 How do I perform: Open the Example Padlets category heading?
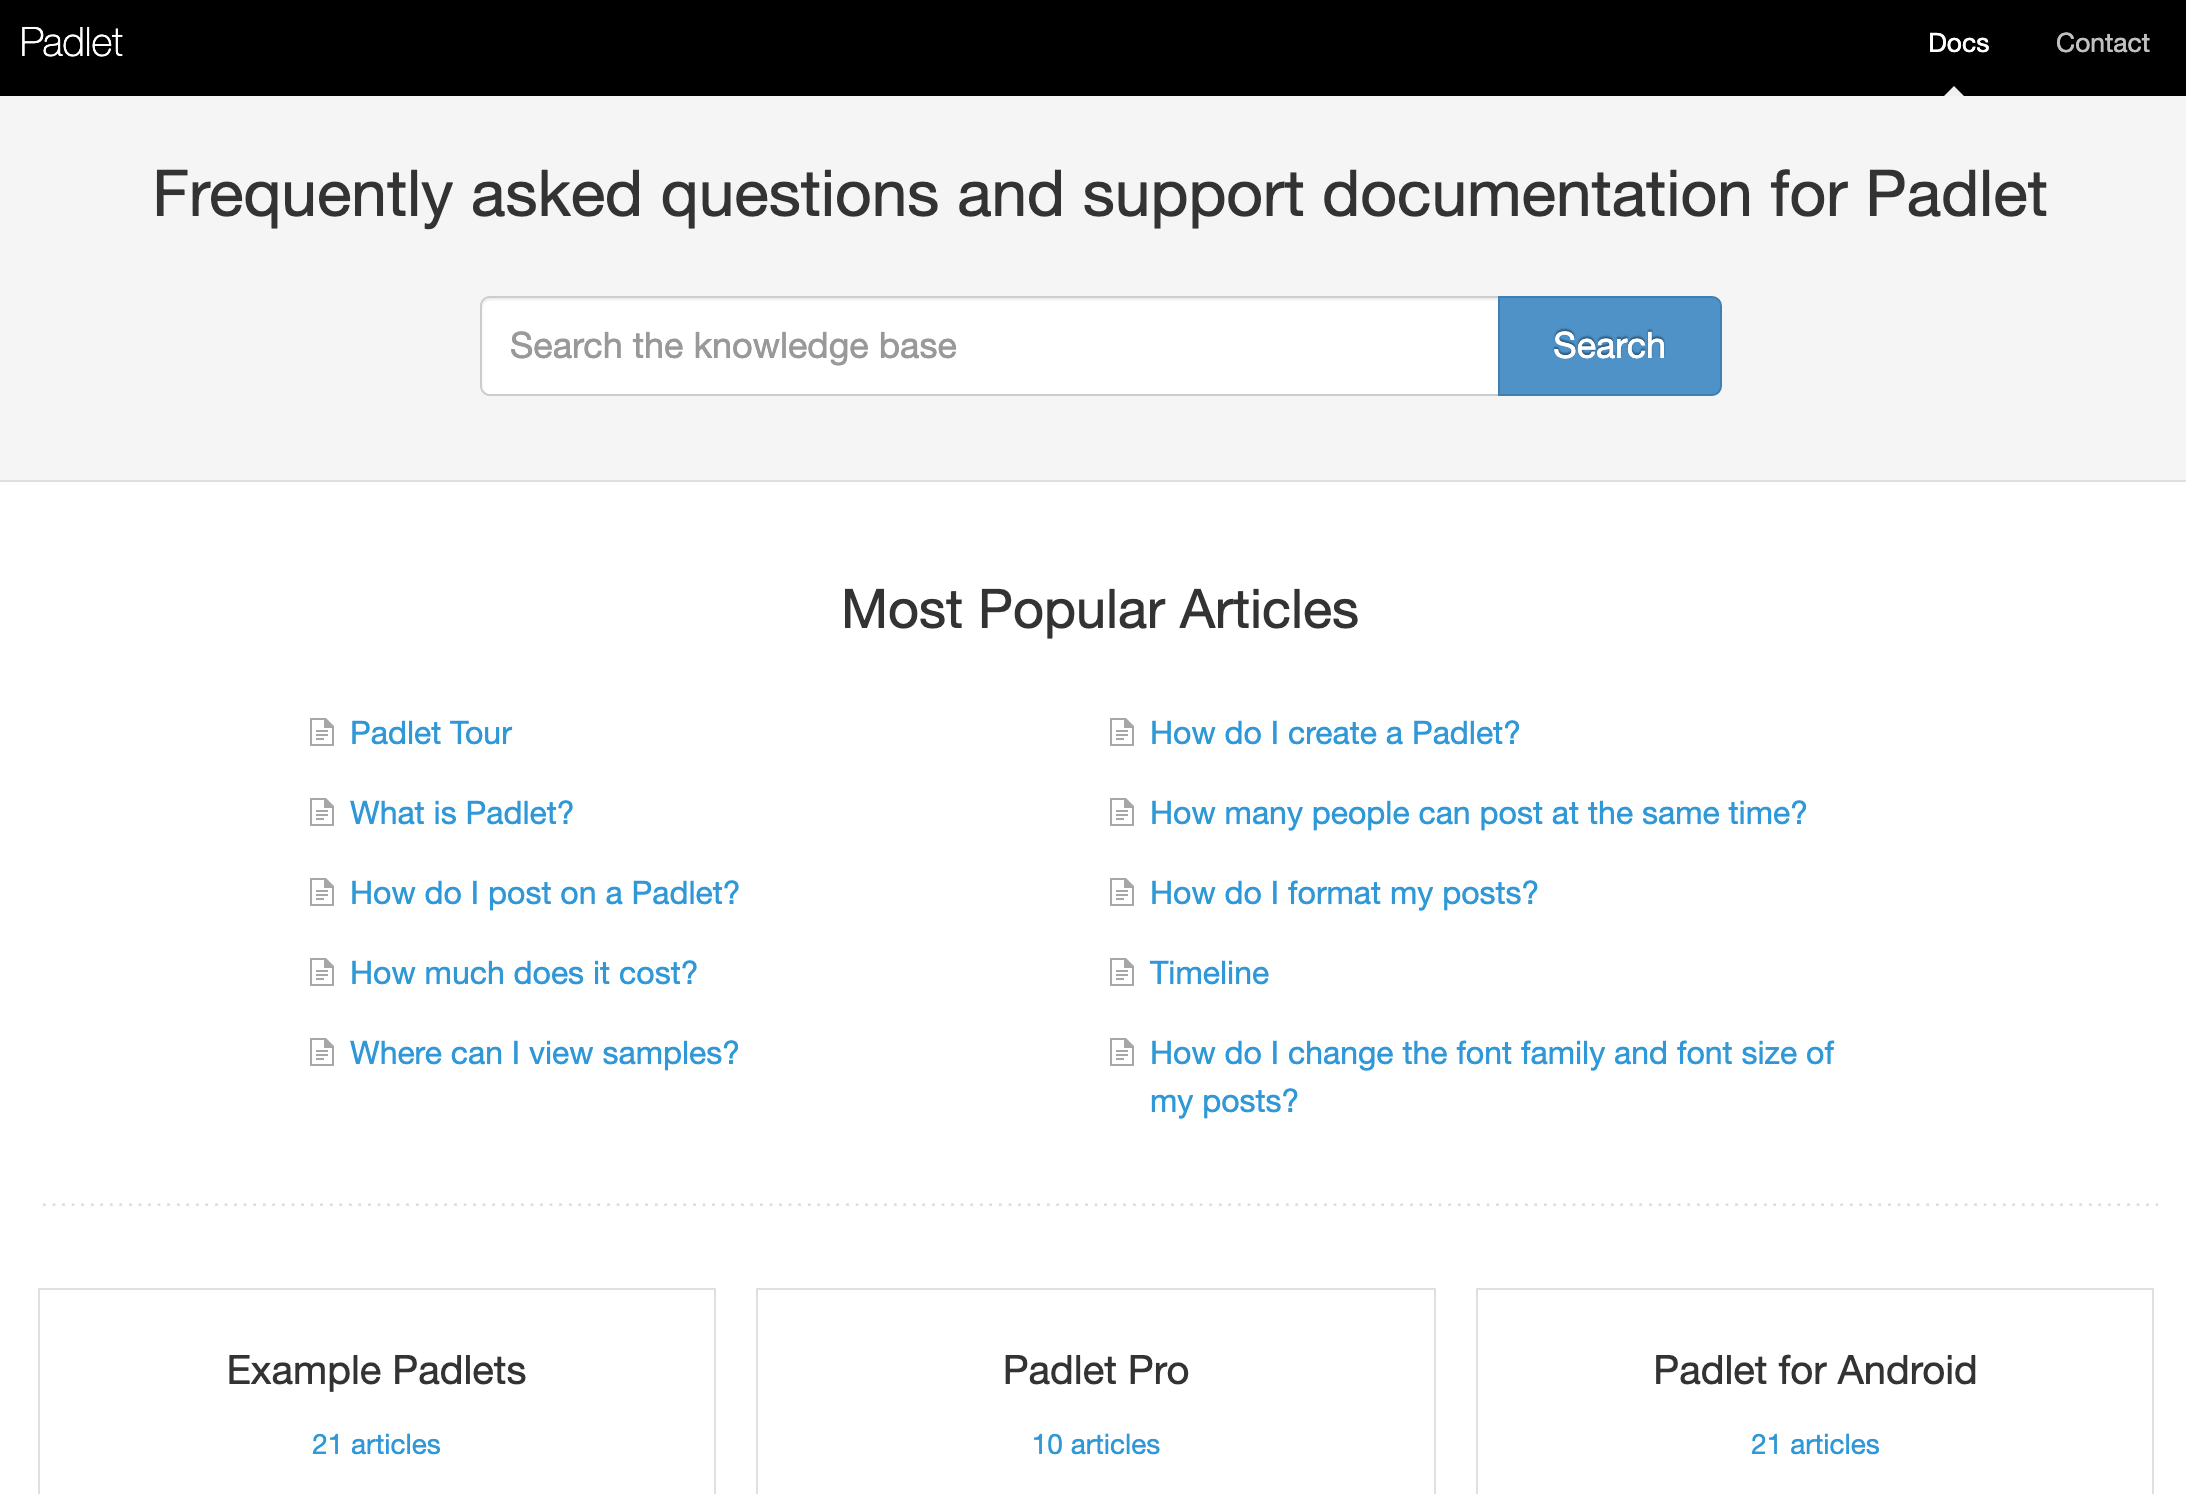(376, 1370)
